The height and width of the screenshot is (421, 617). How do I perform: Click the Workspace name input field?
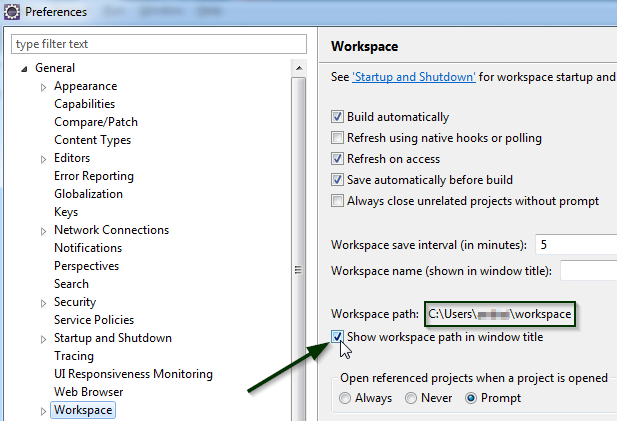(589, 270)
